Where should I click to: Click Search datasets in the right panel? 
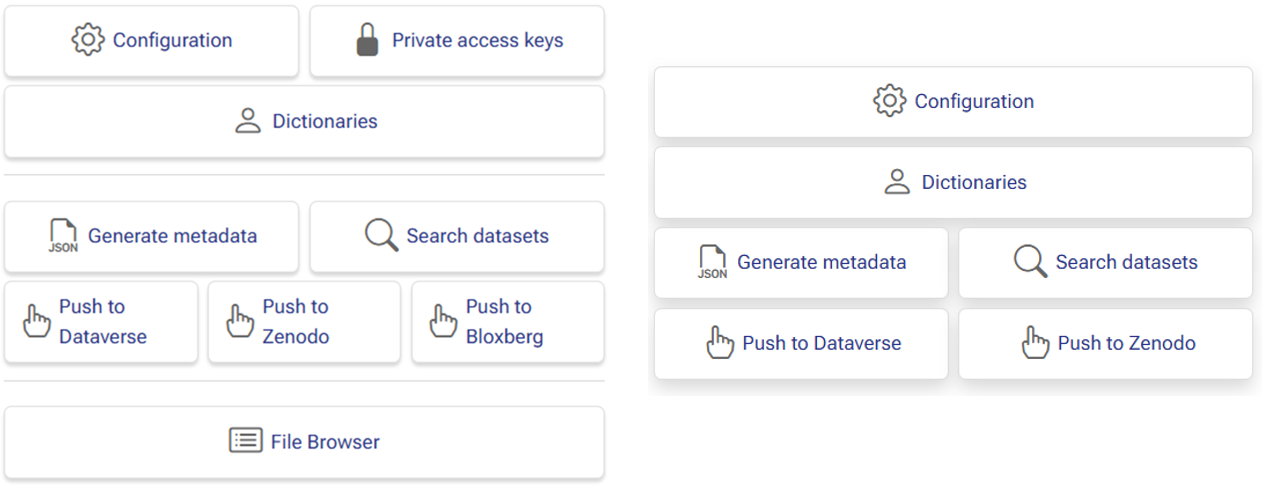1105,263
